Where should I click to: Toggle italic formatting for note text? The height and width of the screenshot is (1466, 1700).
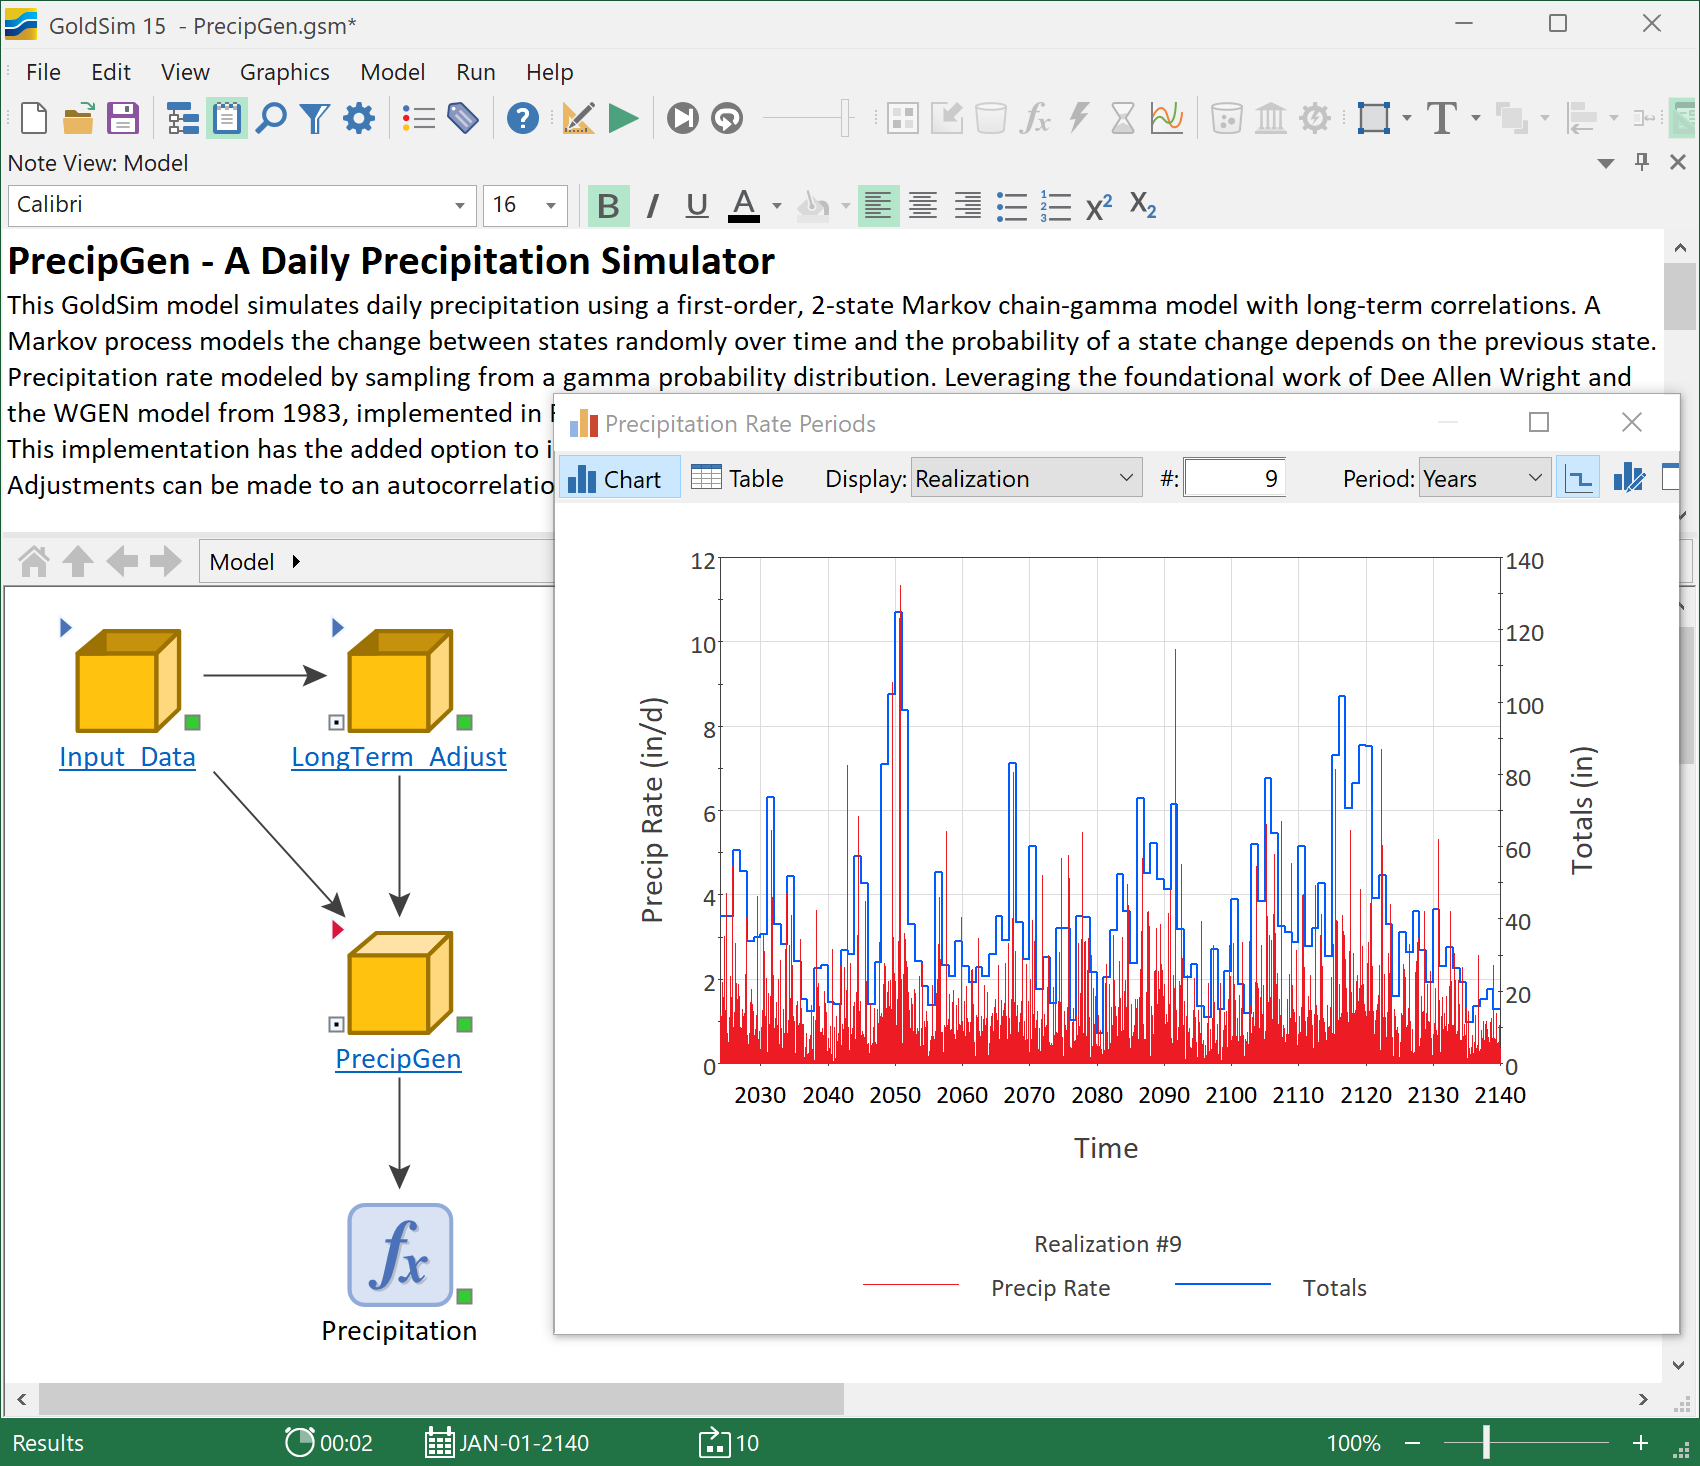pyautogui.click(x=651, y=206)
